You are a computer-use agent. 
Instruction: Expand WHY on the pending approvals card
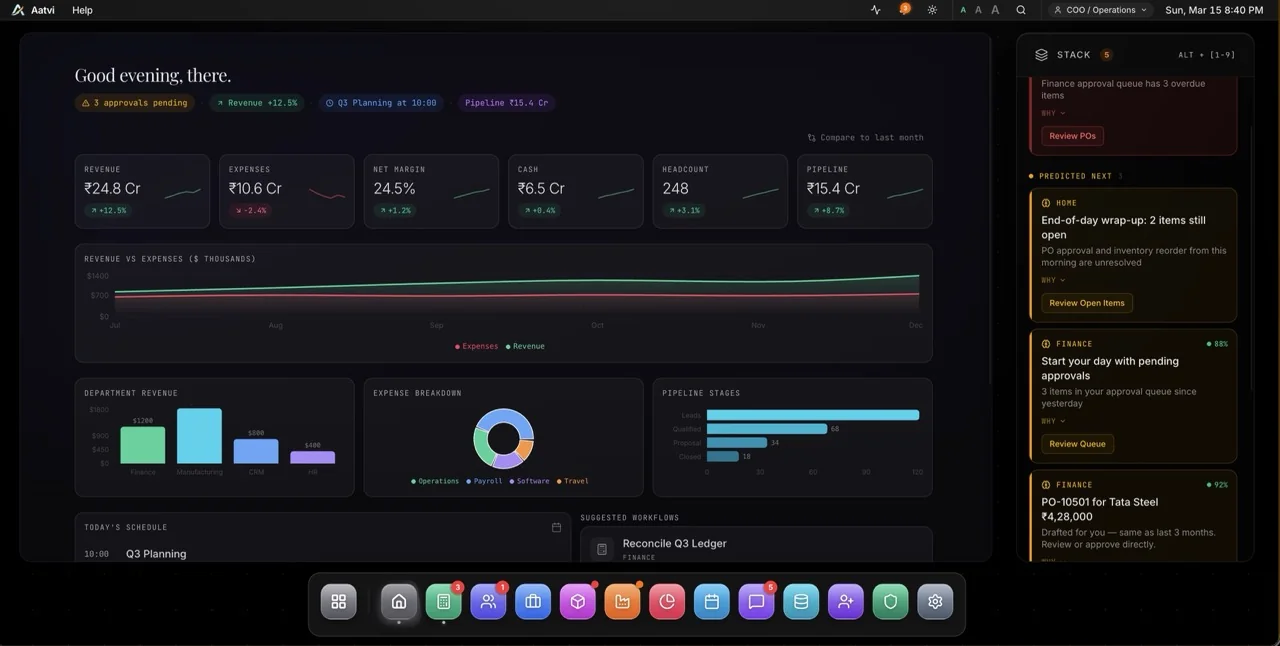[1050, 421]
